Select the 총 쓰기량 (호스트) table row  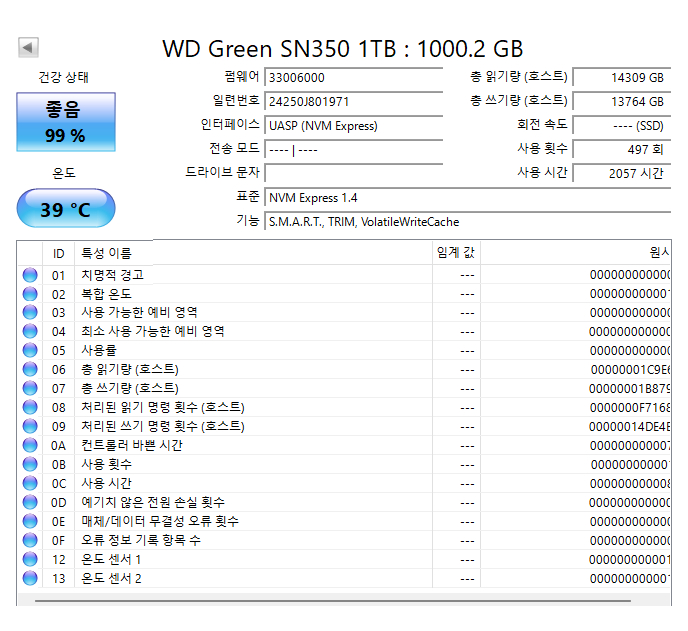pos(344,388)
